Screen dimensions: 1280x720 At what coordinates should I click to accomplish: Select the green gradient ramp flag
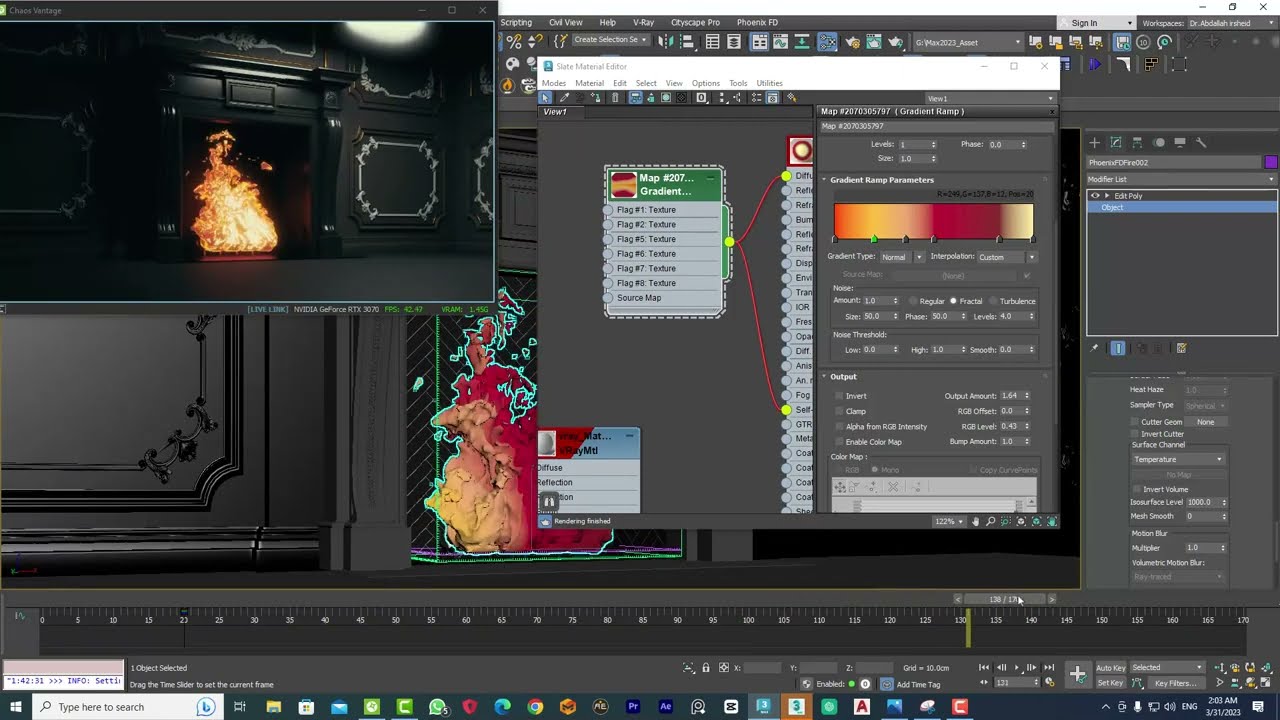pos(874,239)
